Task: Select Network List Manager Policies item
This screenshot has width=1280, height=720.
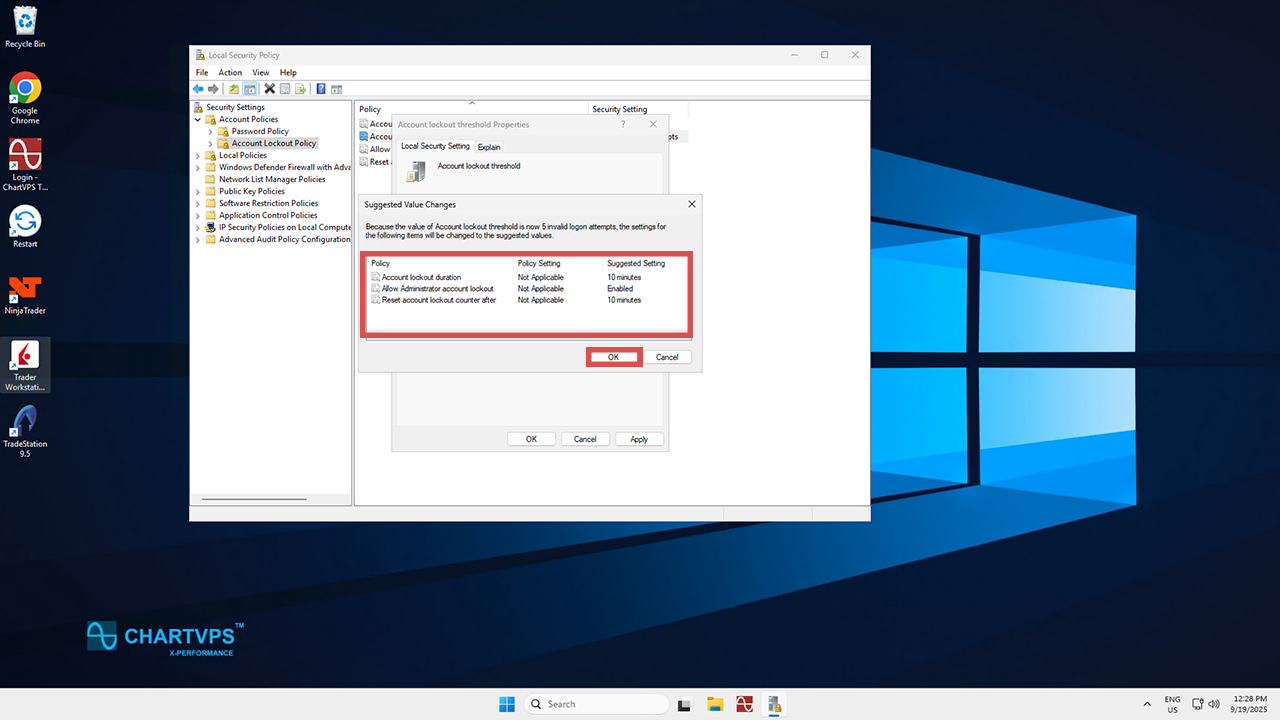Action: point(272,180)
